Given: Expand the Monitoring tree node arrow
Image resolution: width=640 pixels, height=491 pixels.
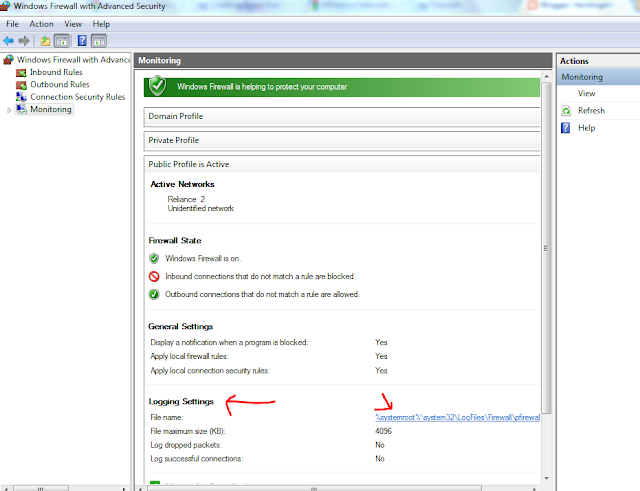Looking at the screenshot, I should point(9,110).
